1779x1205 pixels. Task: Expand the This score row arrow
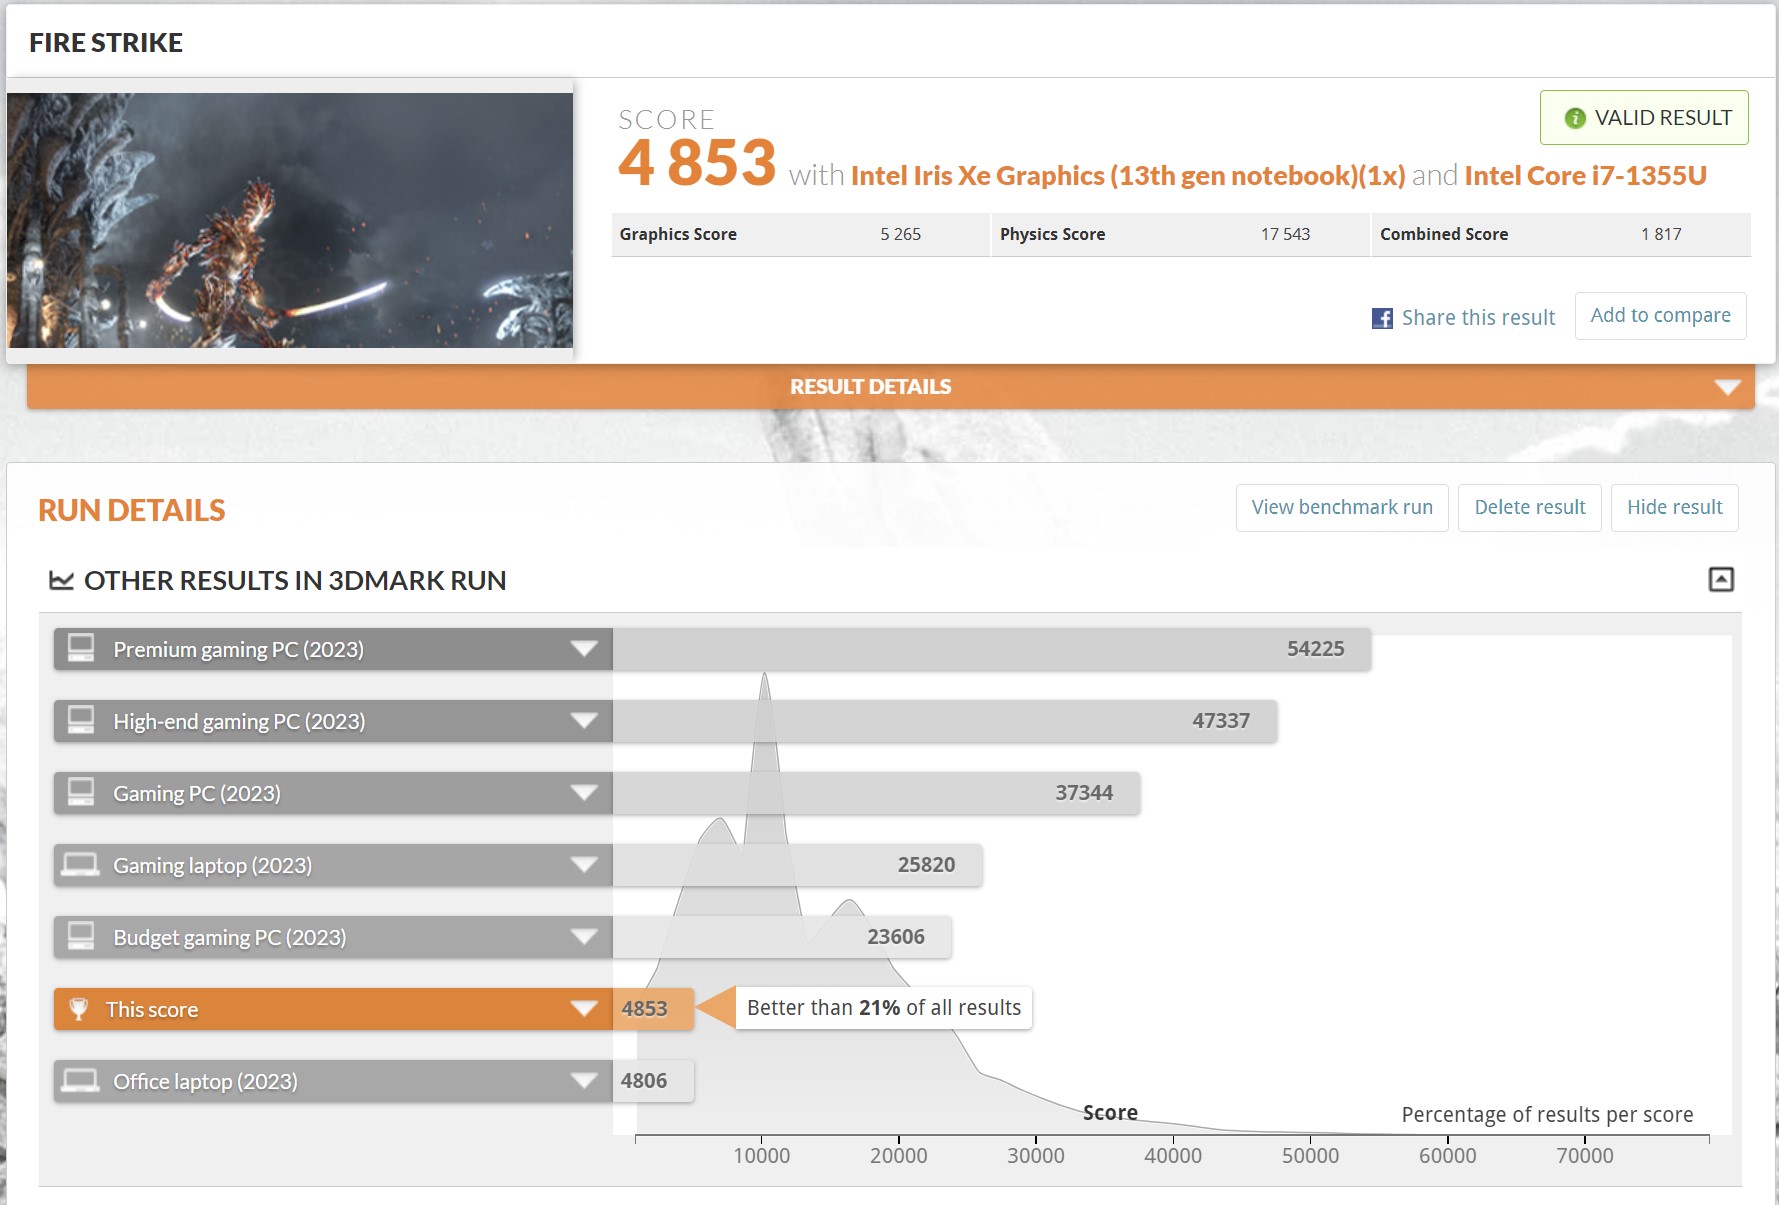[x=584, y=1009]
